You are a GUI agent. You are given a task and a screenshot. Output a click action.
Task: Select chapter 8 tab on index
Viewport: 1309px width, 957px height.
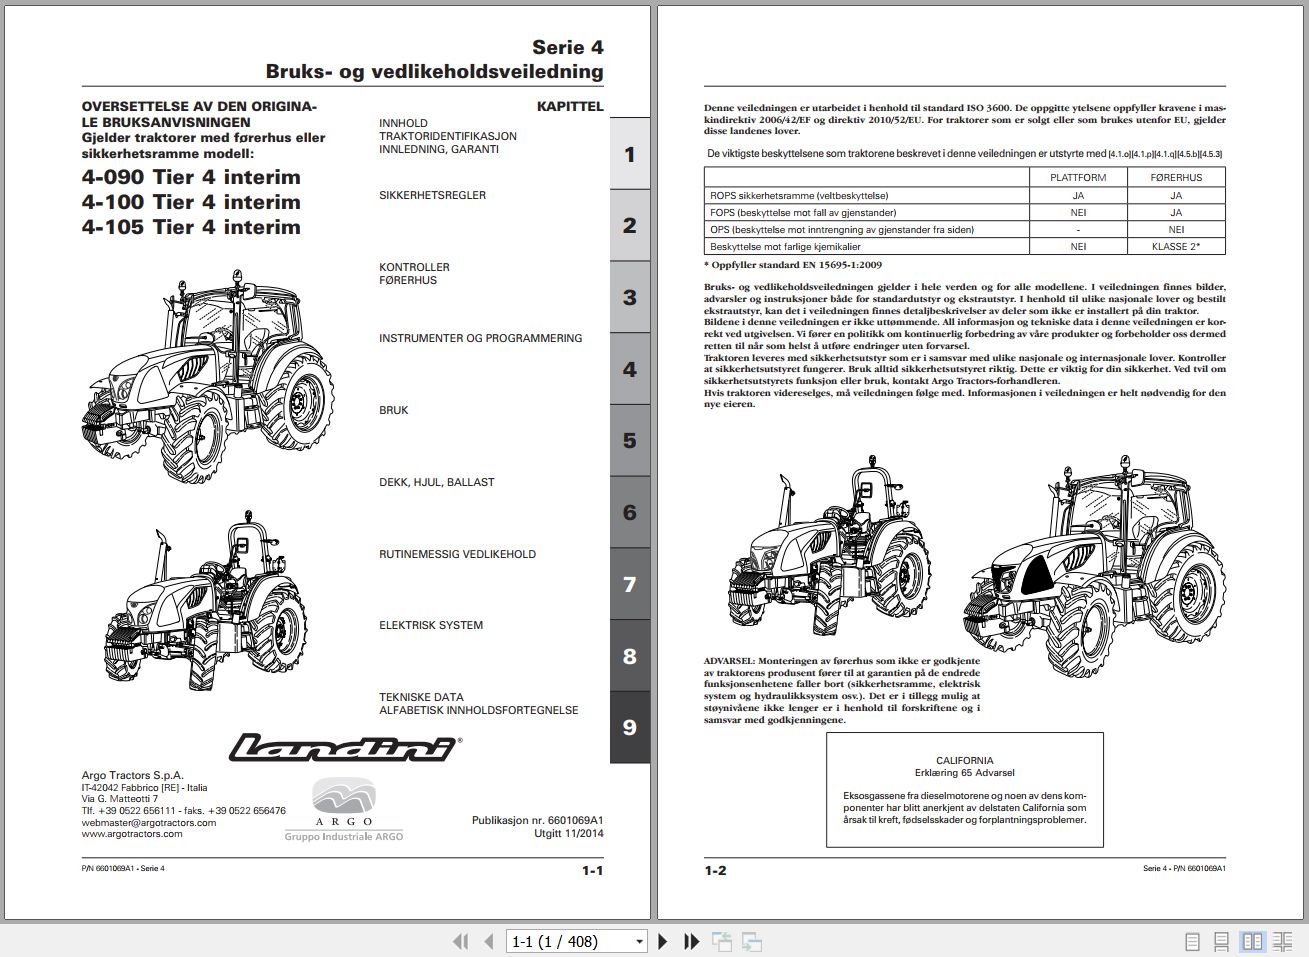(630, 656)
